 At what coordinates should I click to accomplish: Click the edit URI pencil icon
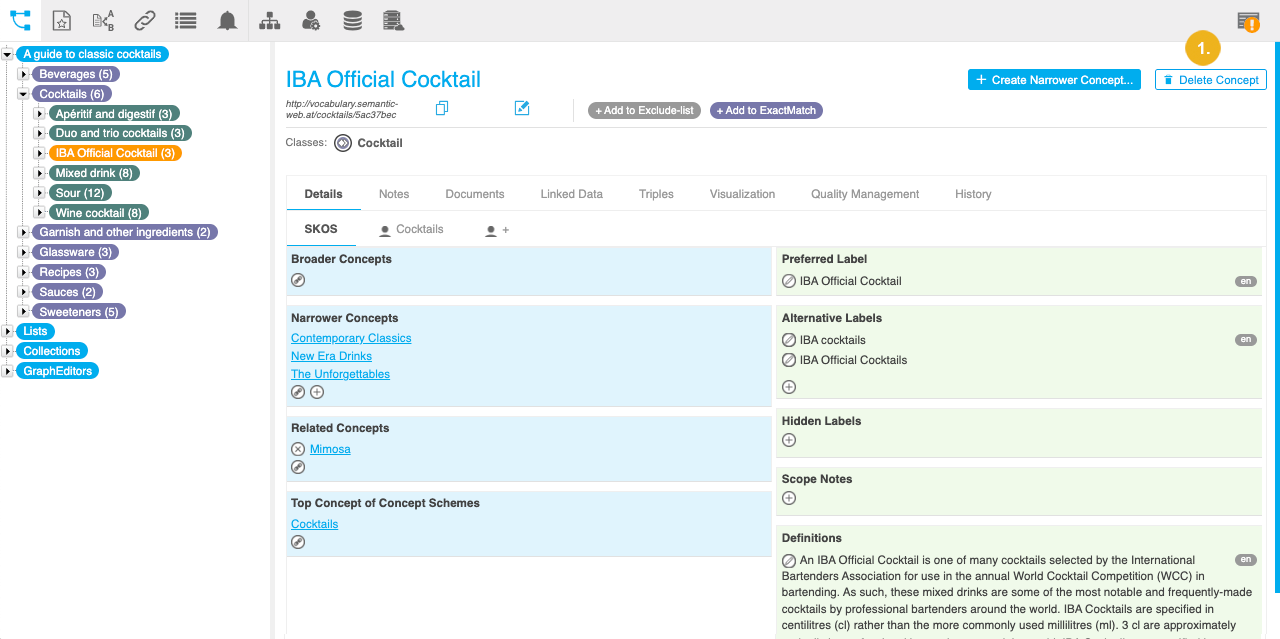coord(522,108)
